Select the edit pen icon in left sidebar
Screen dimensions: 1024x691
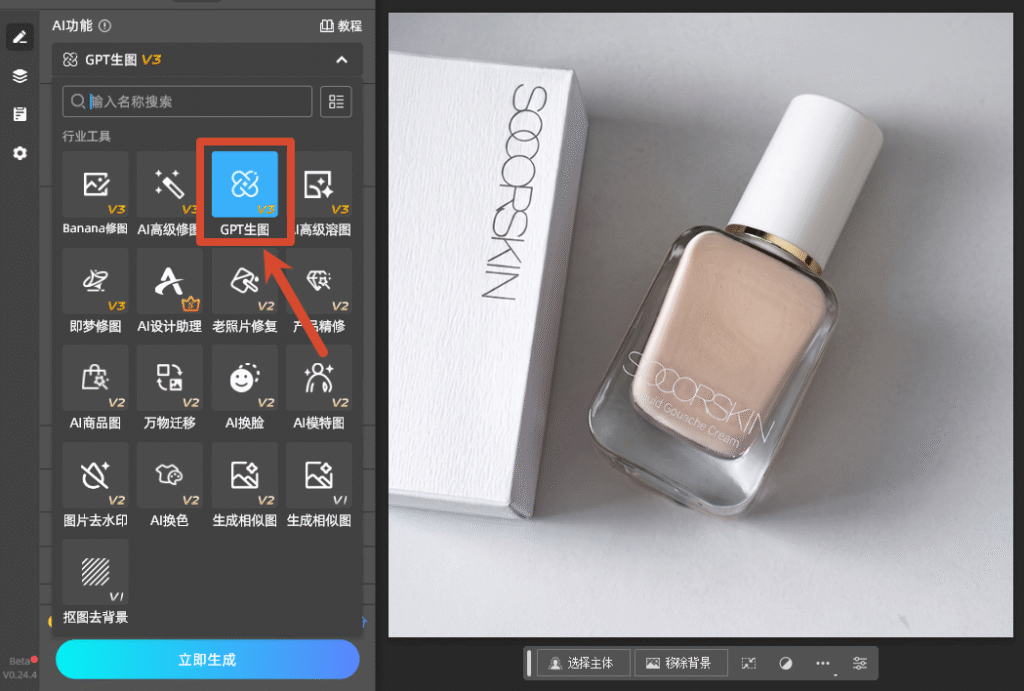(x=20, y=37)
